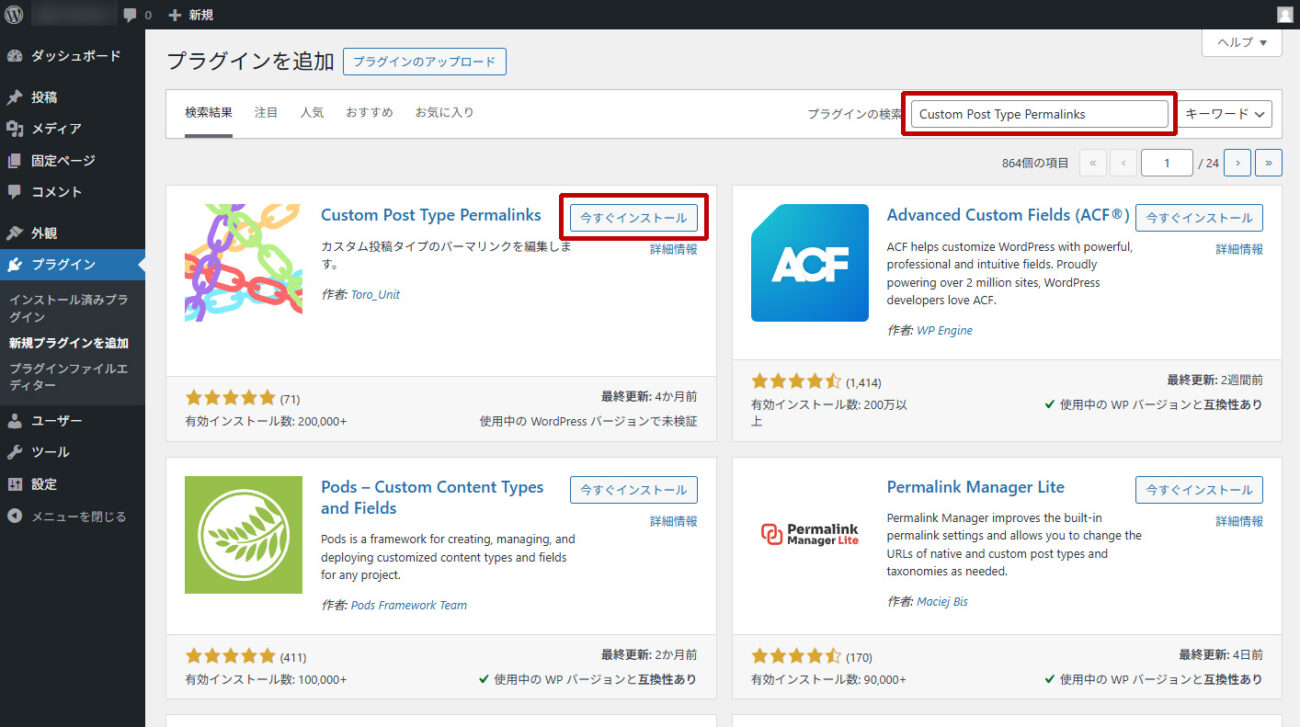Viewport: 1300px width, 727px height.
Task: Click the 設定 icon in sidebar
Action: 14,484
